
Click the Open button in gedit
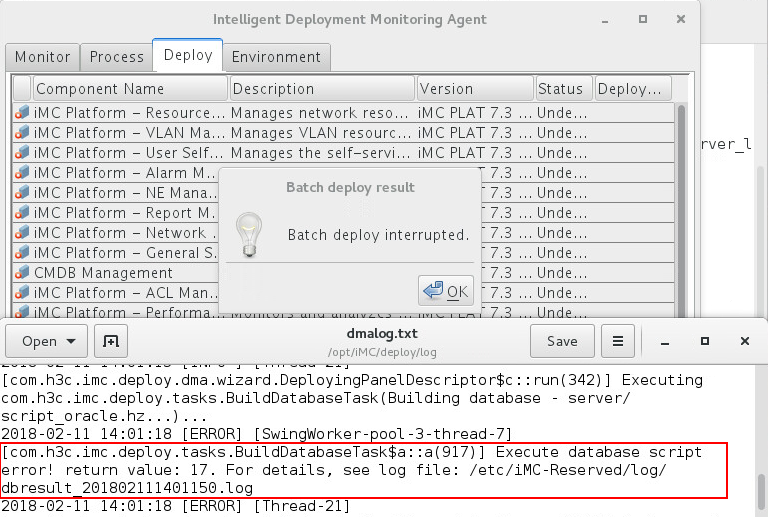(47, 341)
